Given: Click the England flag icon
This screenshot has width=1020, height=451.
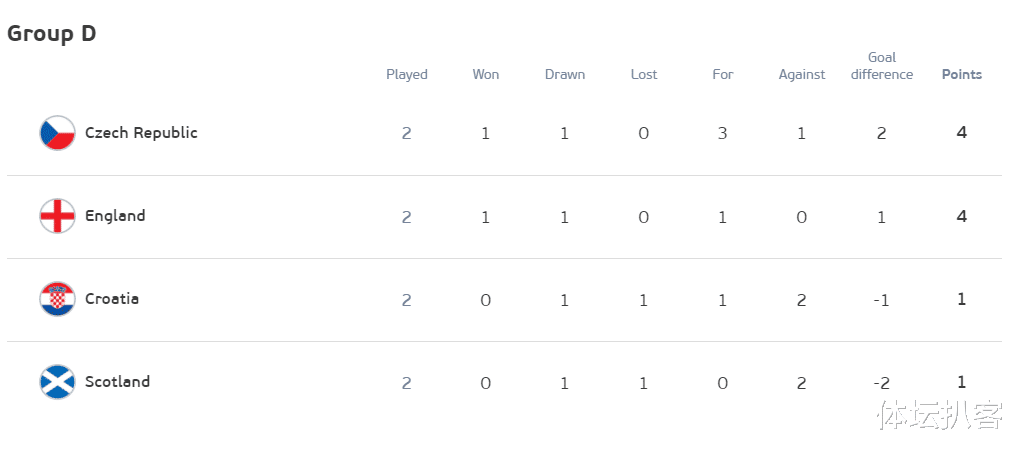Looking at the screenshot, I should point(57,216).
